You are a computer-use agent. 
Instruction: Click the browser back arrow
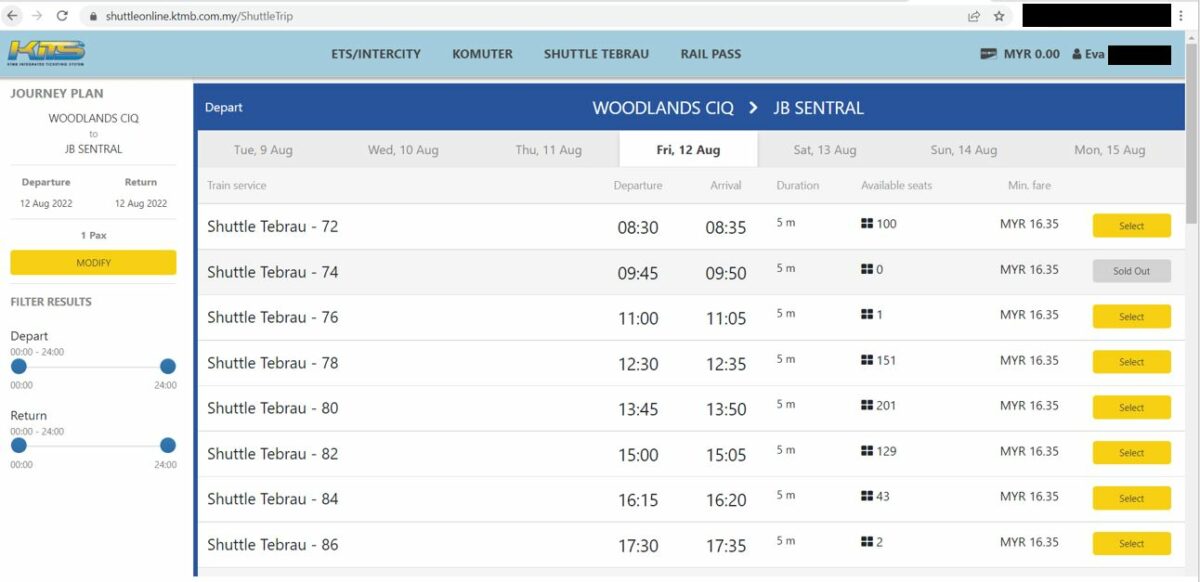[13, 16]
